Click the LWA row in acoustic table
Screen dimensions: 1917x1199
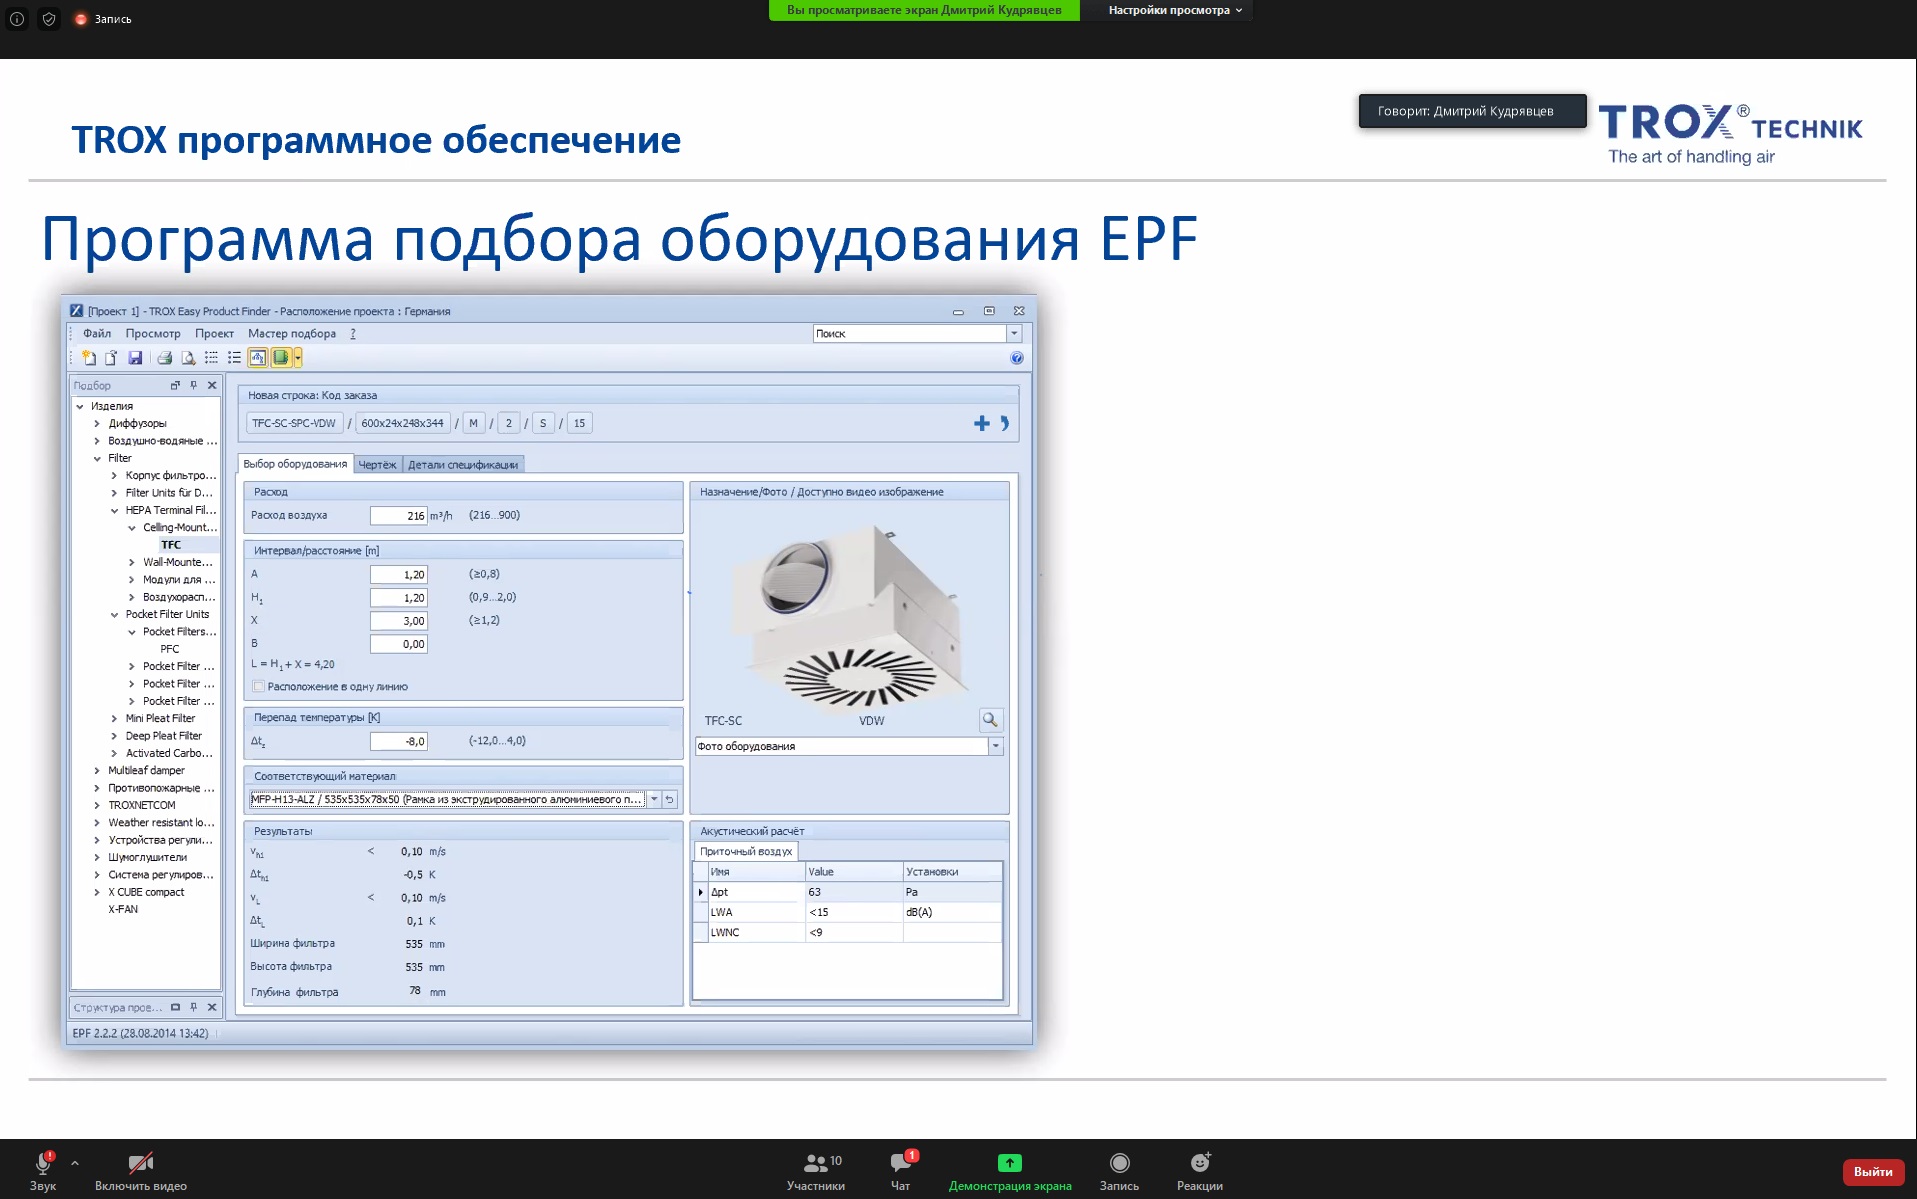coord(848,912)
